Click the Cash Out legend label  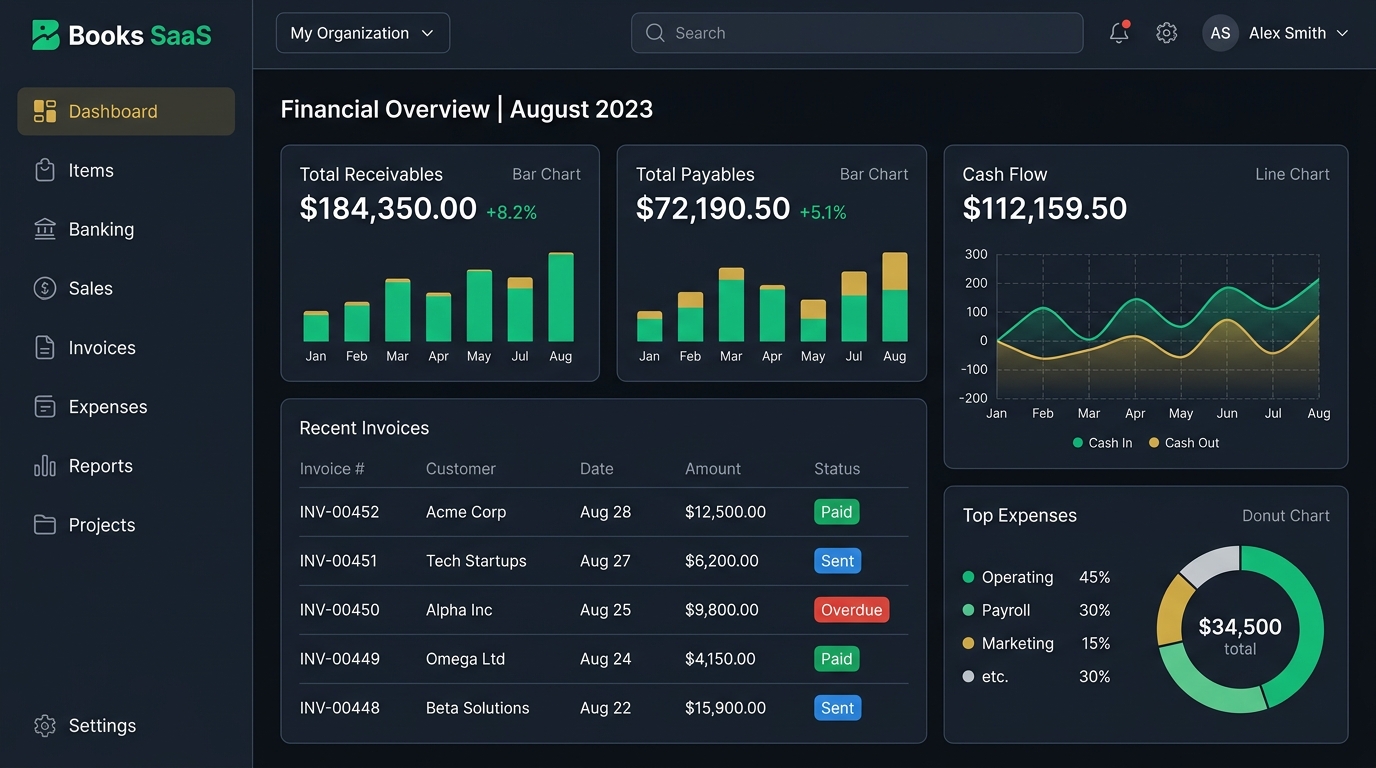coord(1192,442)
